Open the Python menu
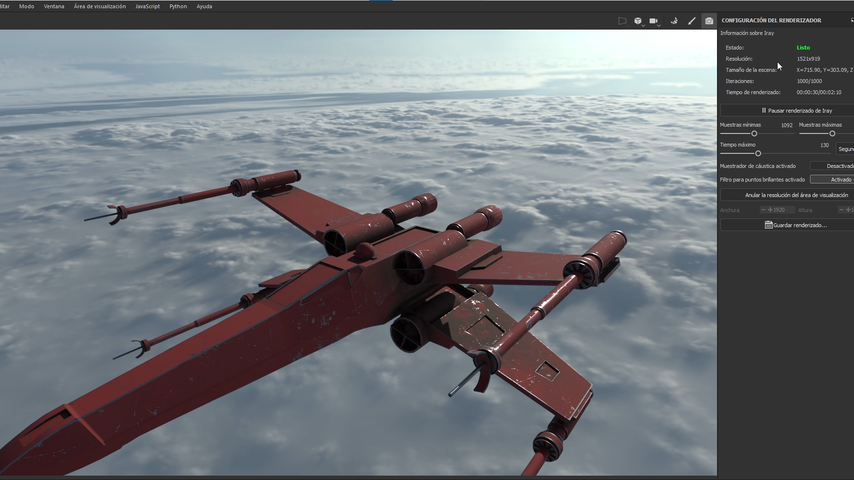This screenshot has height=480, width=854. 178,7
